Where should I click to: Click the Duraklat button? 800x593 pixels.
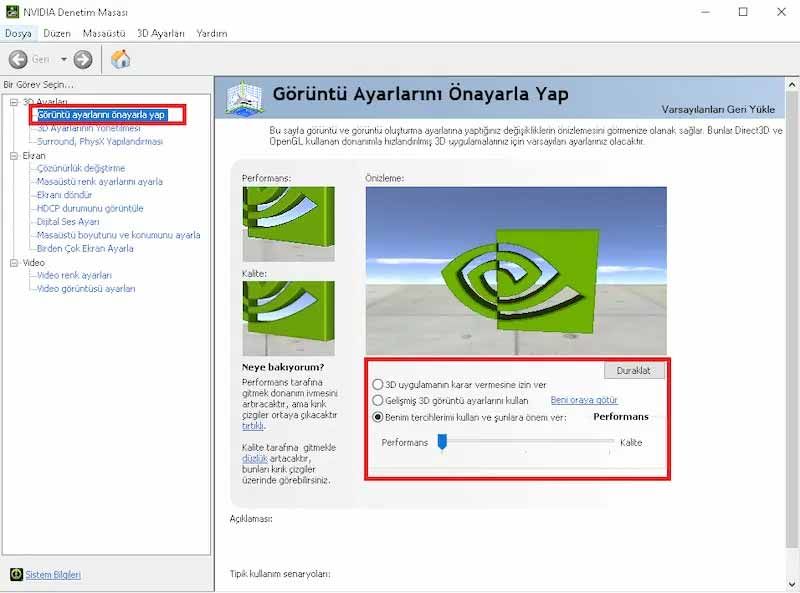pos(634,370)
